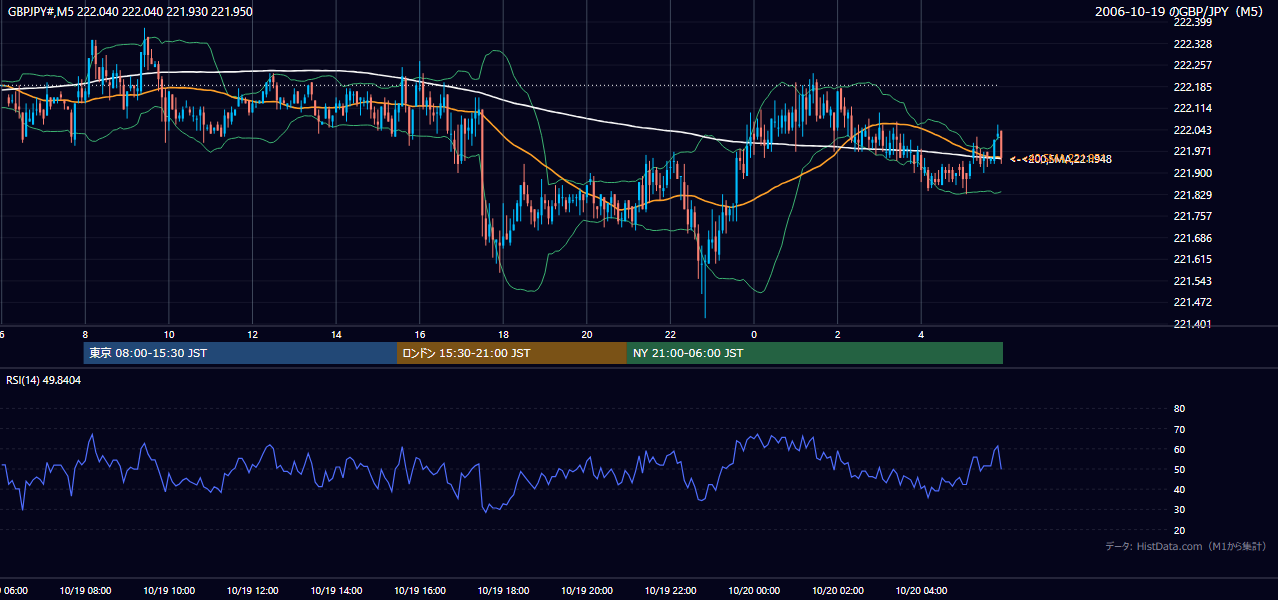The width and height of the screenshot is (1278, 600).
Task: Click price axis label 222.185
Action: (1192, 87)
